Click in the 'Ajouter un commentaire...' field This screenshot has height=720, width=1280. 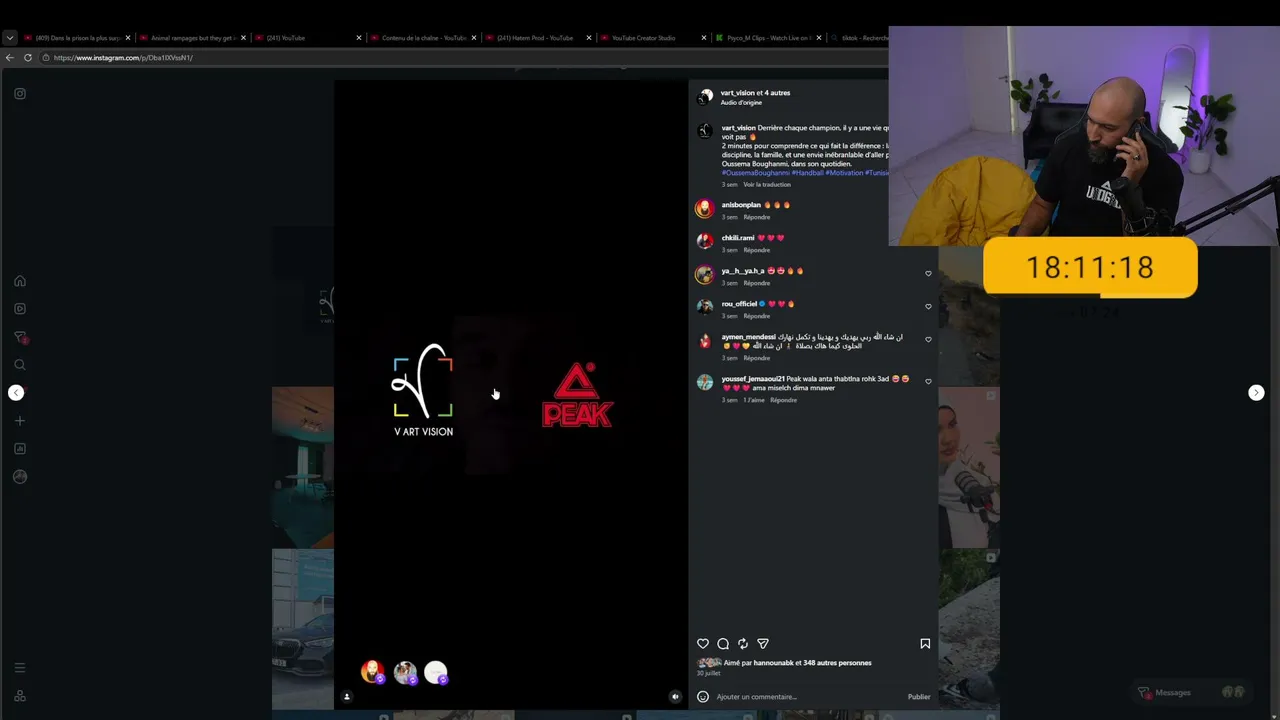[808, 697]
